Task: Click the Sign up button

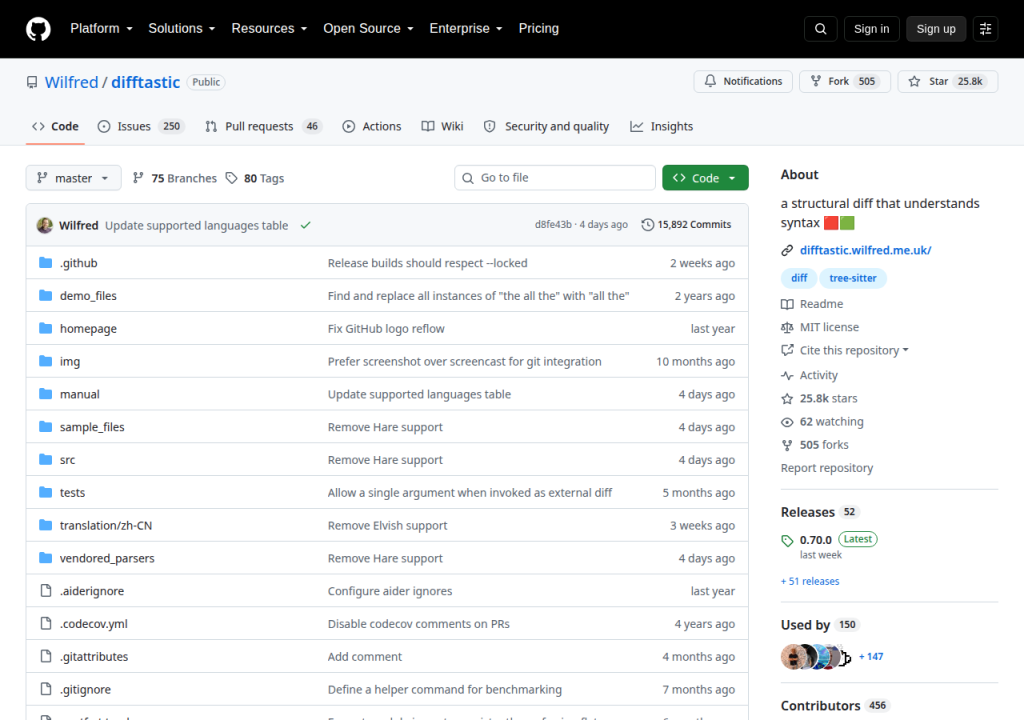Action: coord(936,29)
